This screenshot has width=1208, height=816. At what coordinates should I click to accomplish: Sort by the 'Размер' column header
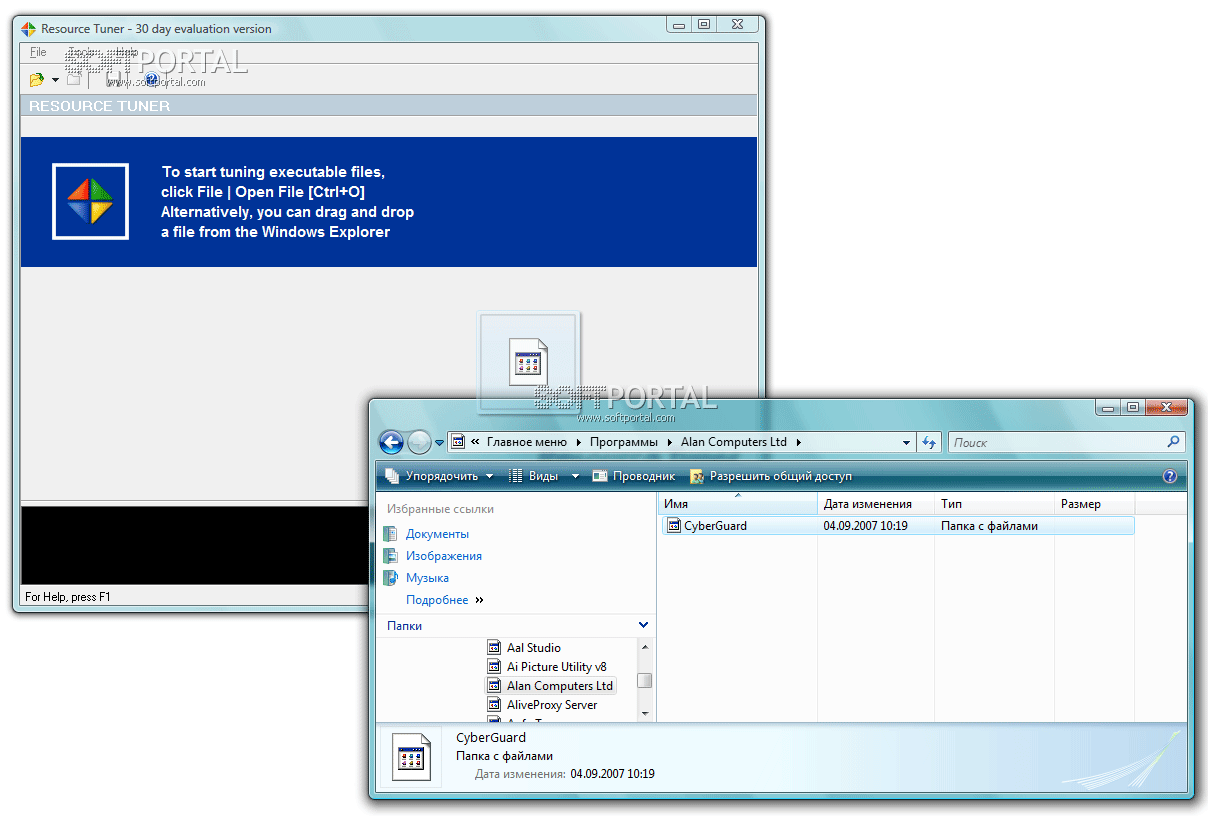pos(1095,504)
